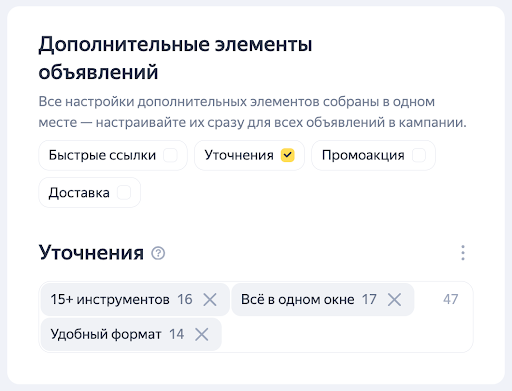
Task: Select the Доставка chip label
Action: point(79,193)
